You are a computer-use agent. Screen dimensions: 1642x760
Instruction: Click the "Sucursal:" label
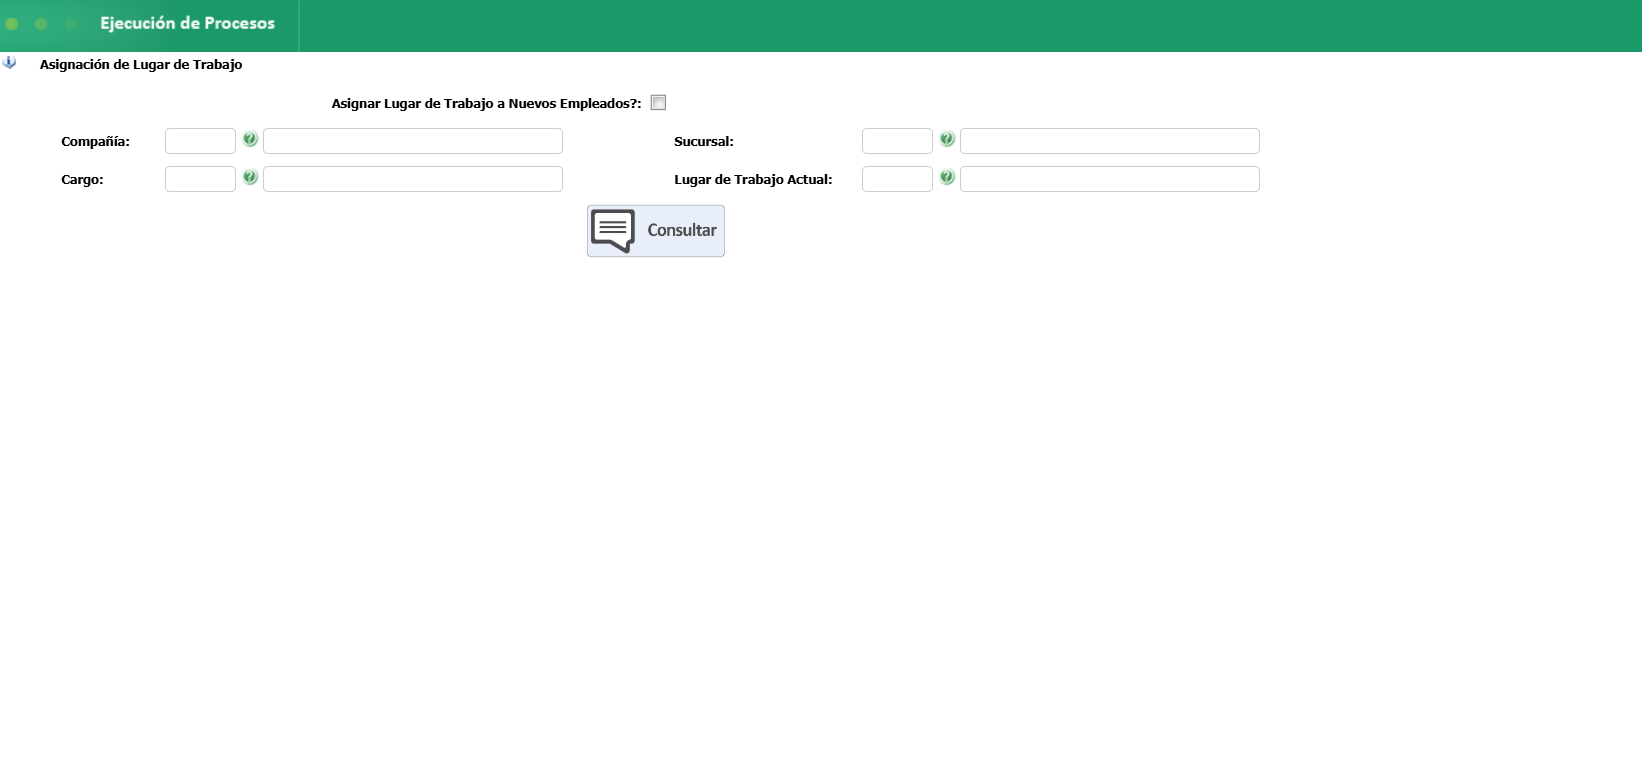[x=704, y=142]
